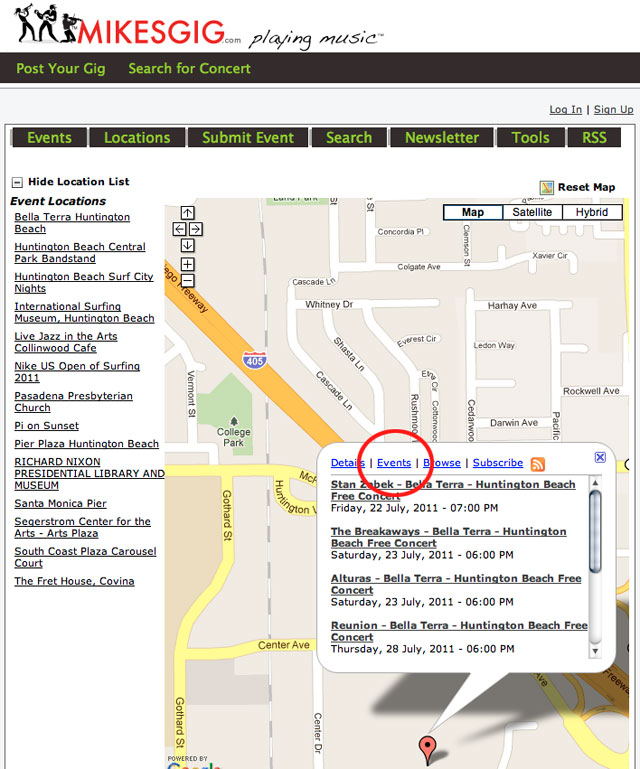The height and width of the screenshot is (769, 640).
Task: Open Live Jazz in the Arts Collinwood Cafe
Action: pos(66,342)
